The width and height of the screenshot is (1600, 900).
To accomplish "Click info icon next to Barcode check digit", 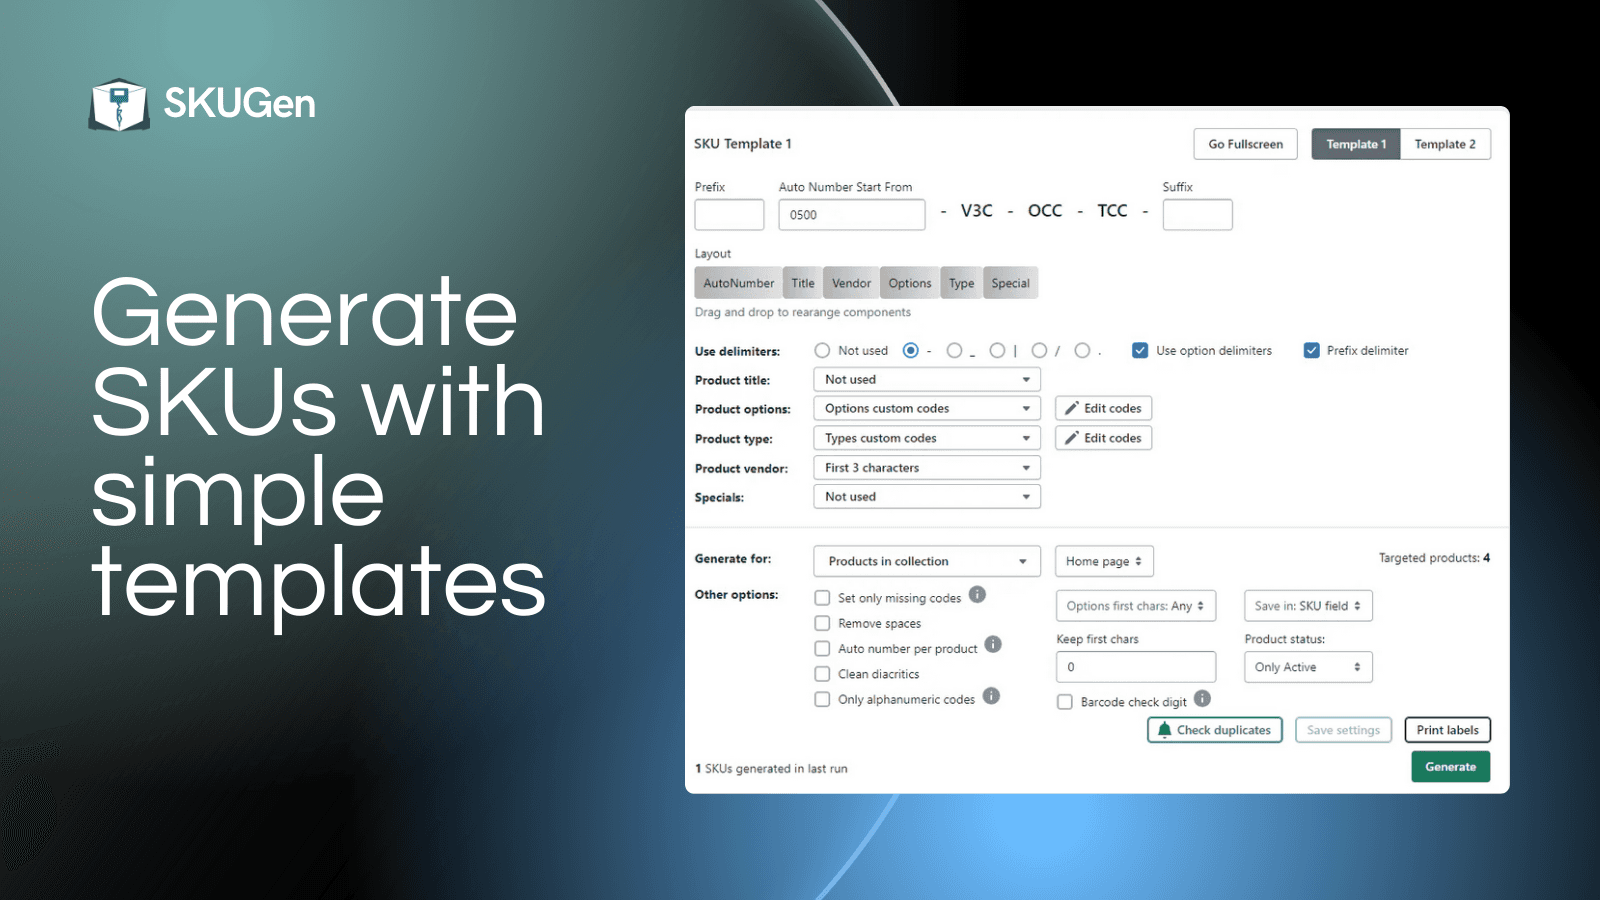I will (x=1203, y=698).
